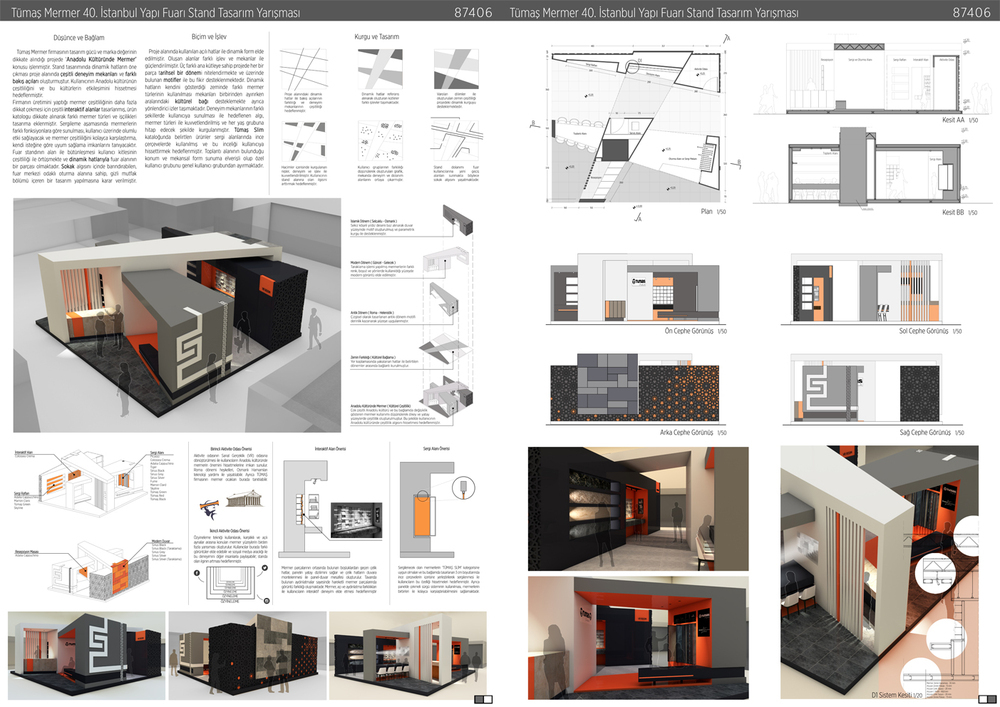Screen dimensions: 1000x707
Task: Click the 'Modern Duvar' callout label
Action: click(161, 541)
